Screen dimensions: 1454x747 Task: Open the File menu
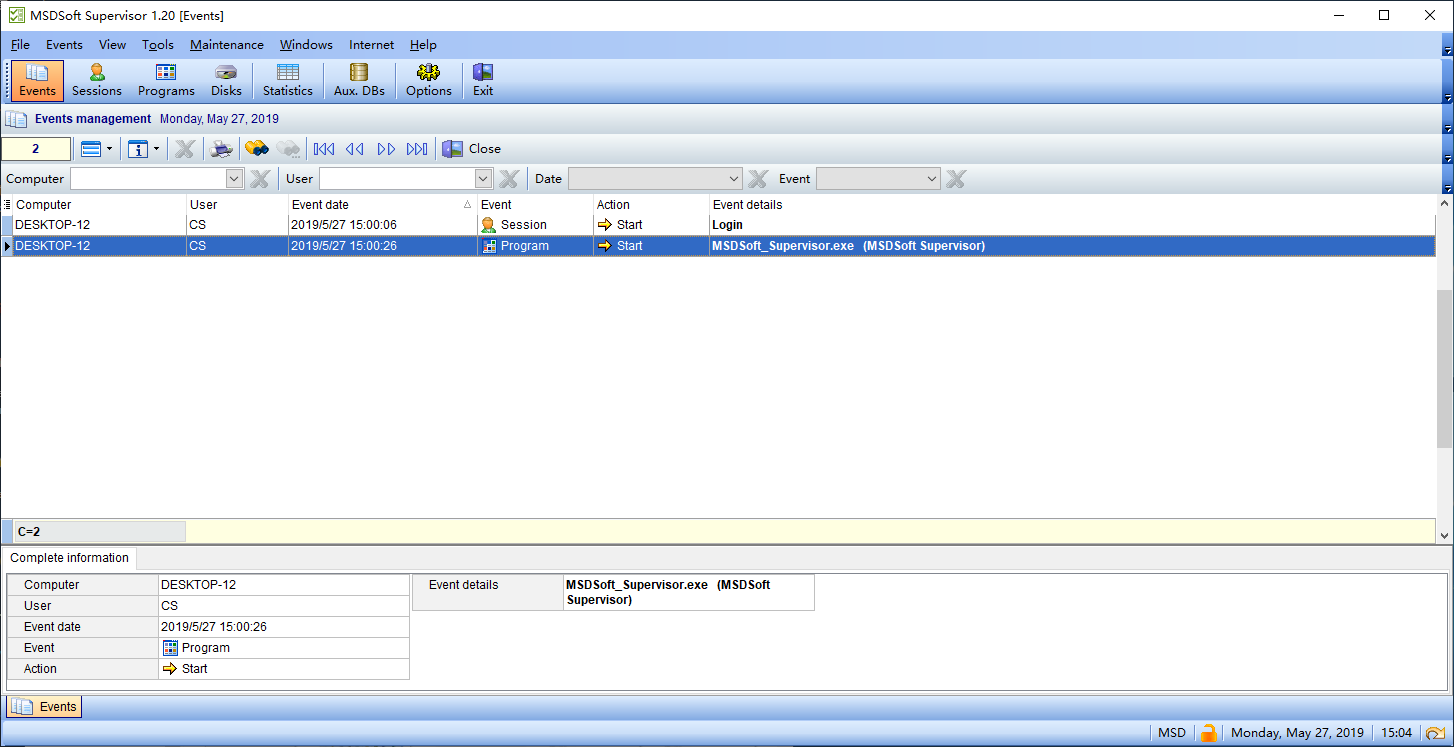click(x=20, y=45)
